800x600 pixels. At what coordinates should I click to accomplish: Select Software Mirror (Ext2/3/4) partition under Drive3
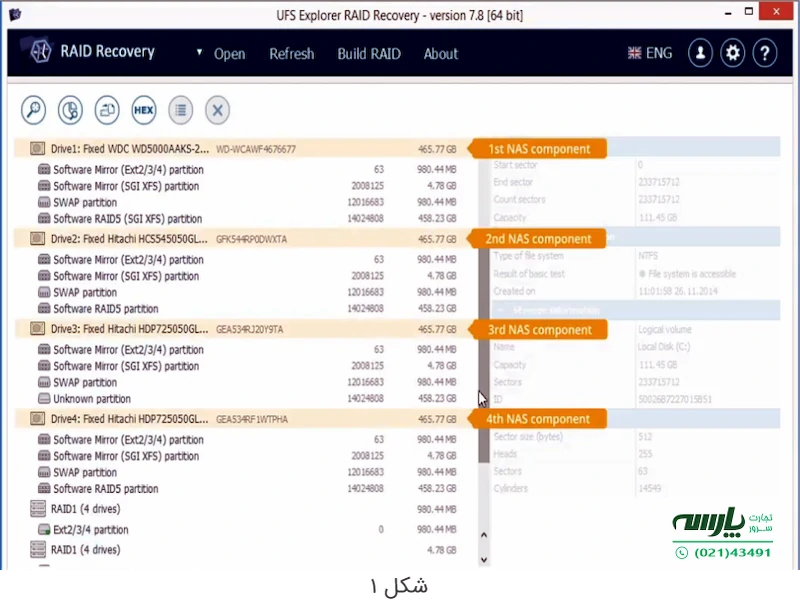pyautogui.click(x=247, y=349)
